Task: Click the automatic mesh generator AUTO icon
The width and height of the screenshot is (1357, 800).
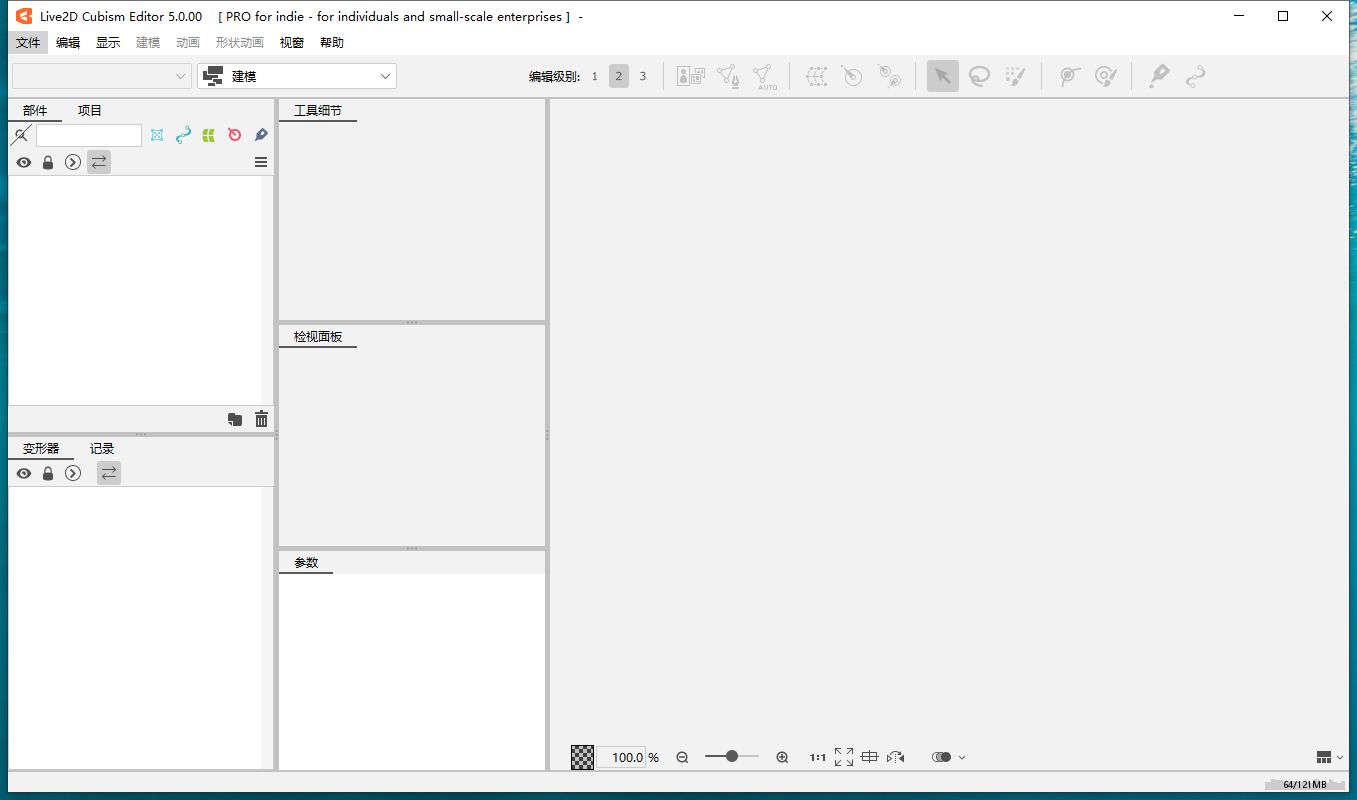Action: 765,77
